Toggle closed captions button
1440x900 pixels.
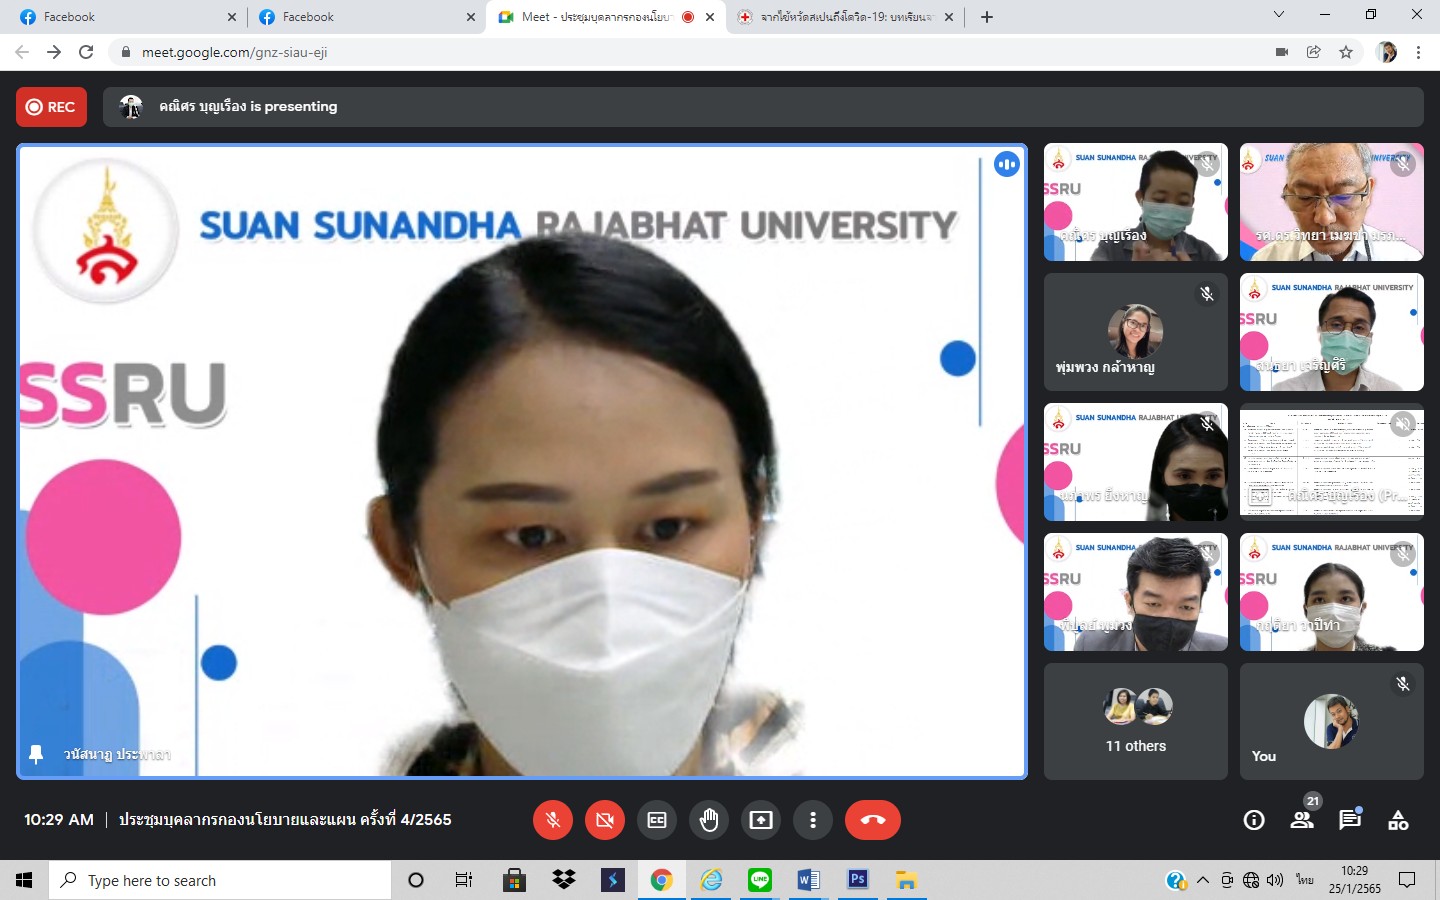pos(657,820)
